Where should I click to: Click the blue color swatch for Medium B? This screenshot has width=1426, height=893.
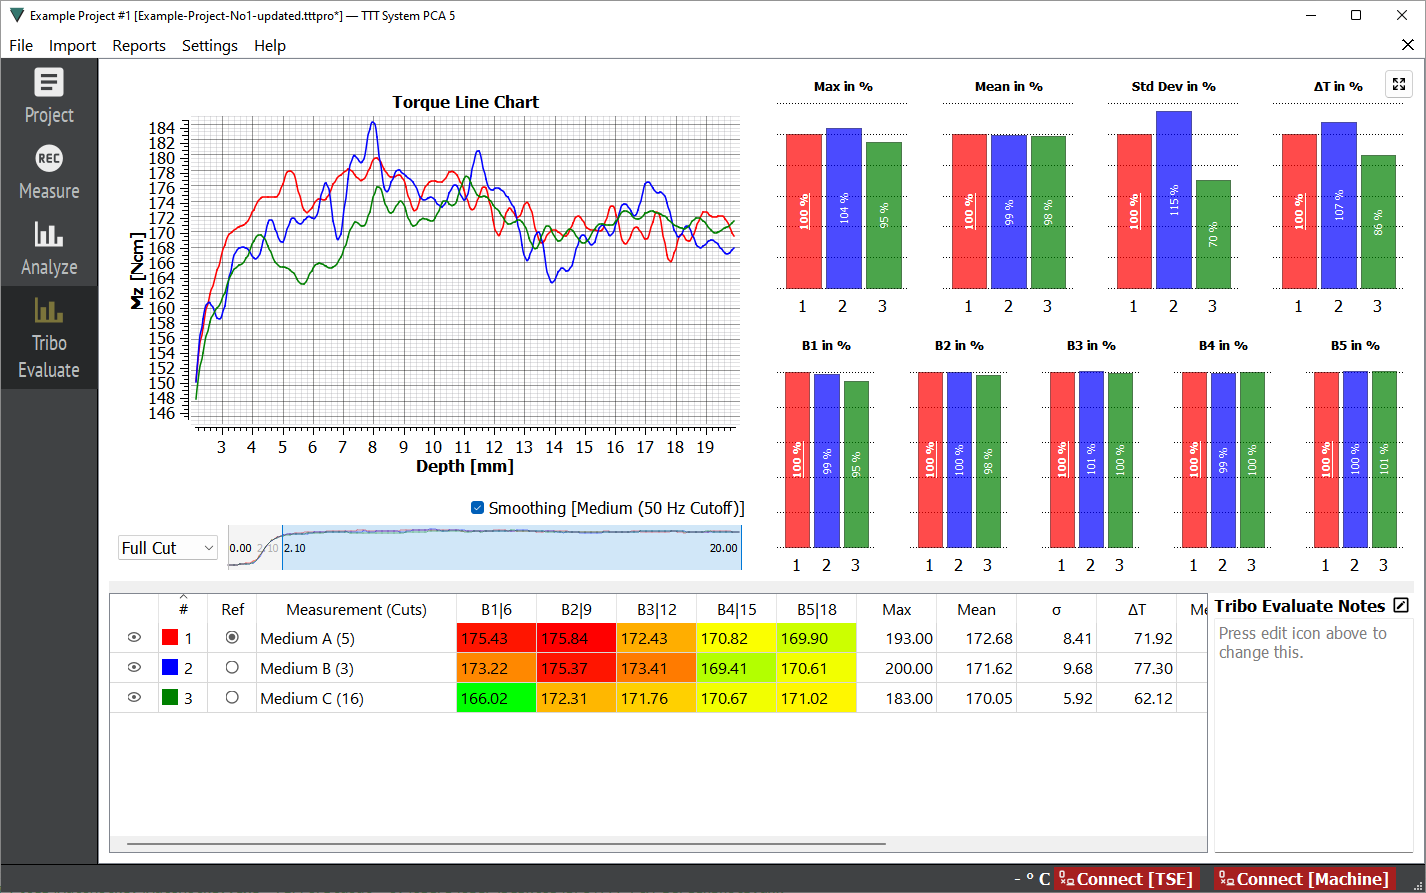coord(170,668)
